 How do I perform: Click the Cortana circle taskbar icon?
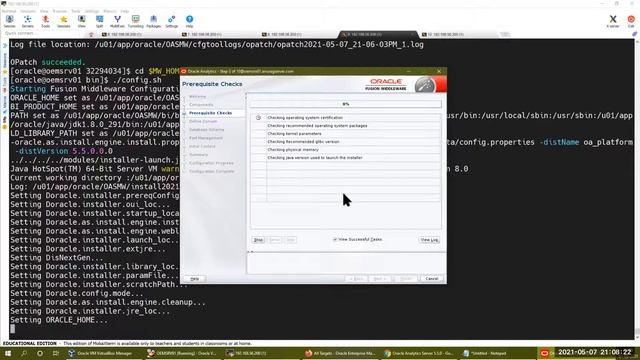[x=40, y=353]
